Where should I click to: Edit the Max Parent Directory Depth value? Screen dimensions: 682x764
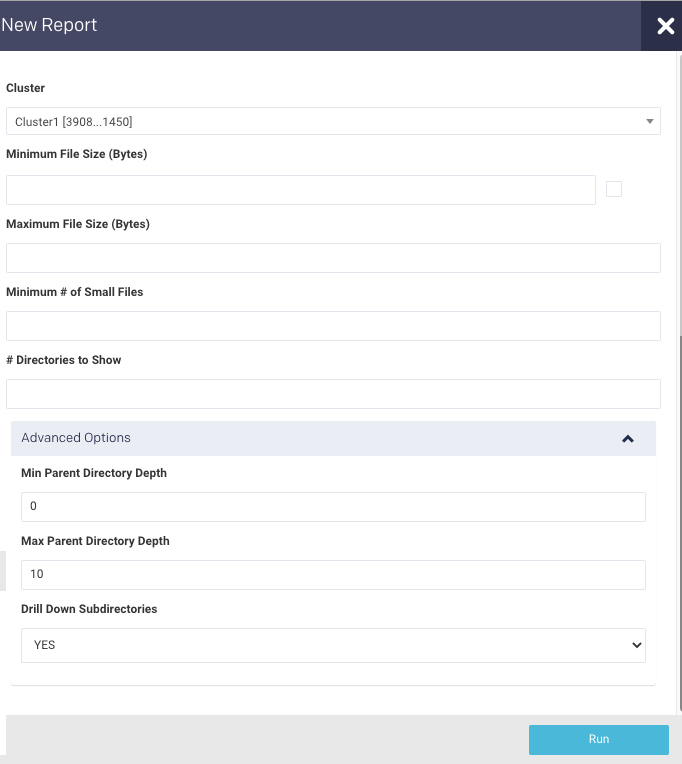click(333, 575)
